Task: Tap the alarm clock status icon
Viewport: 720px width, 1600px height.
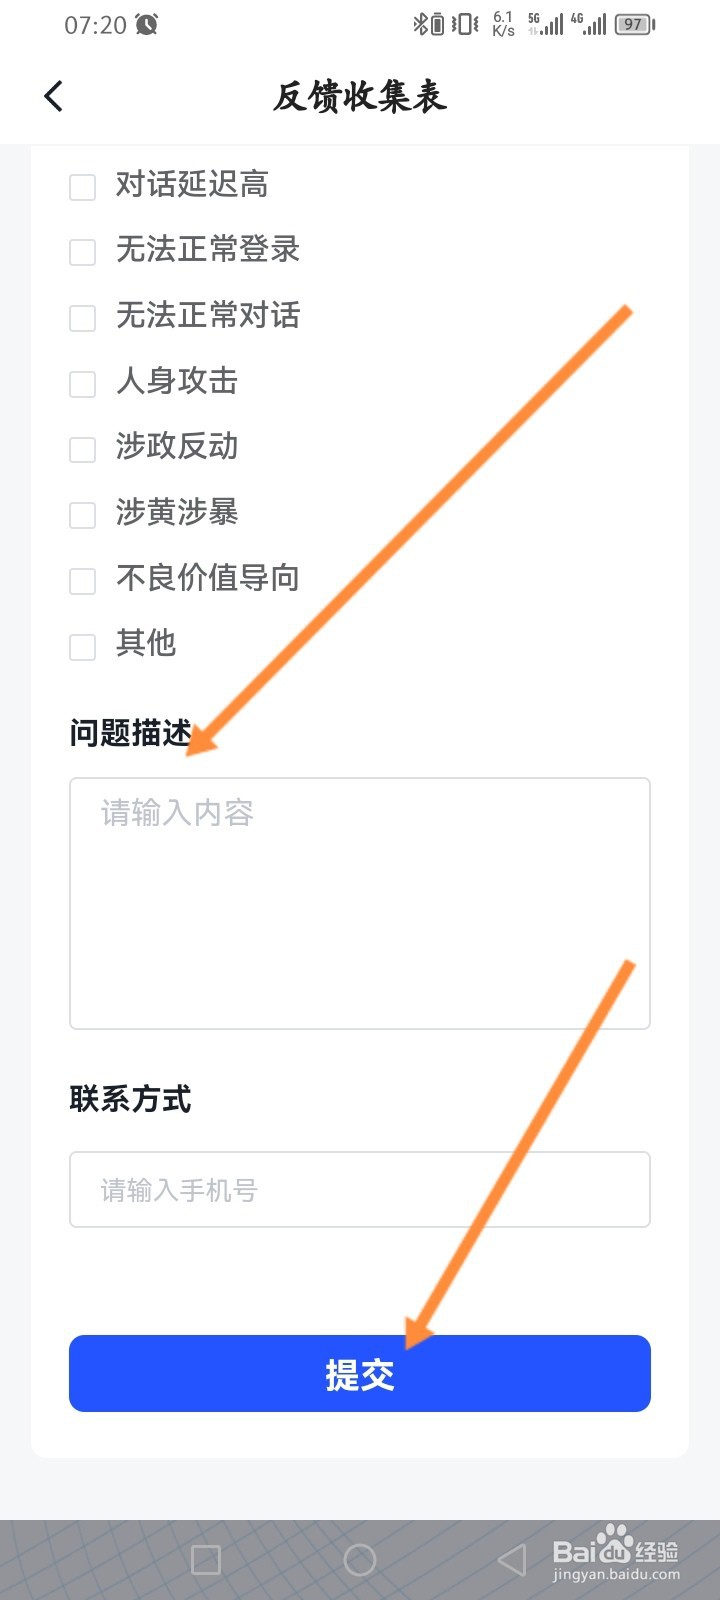Action: (147, 24)
